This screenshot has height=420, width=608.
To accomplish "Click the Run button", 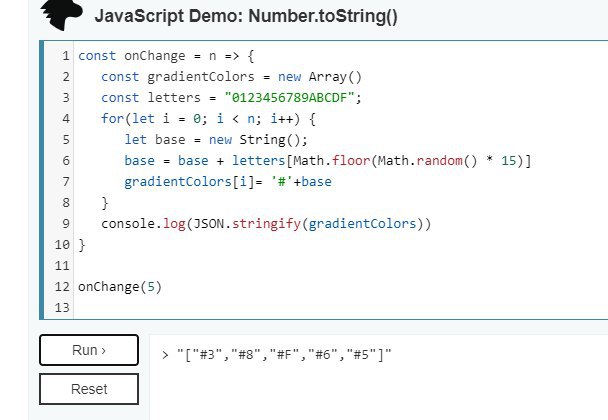I will pos(89,350).
